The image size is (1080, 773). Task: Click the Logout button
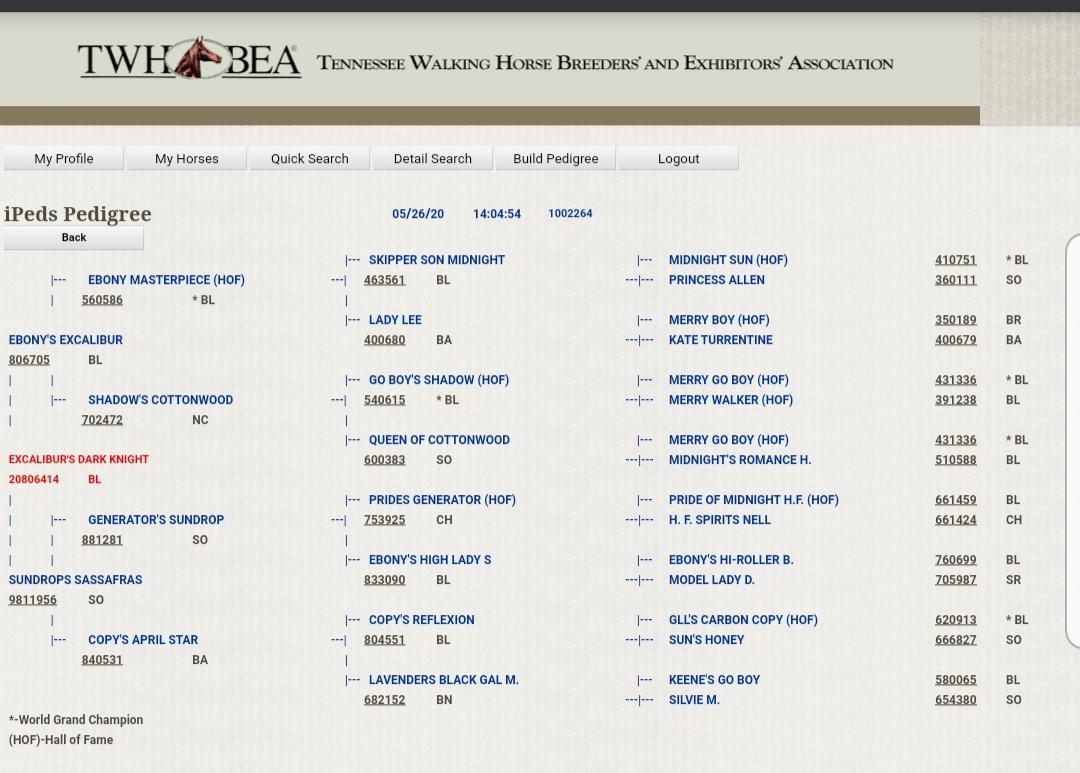(679, 158)
